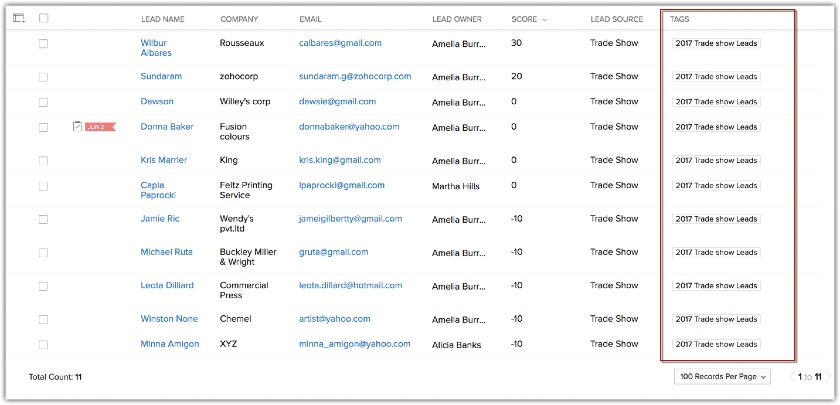Click company cell Rousseaux

click(x=242, y=43)
